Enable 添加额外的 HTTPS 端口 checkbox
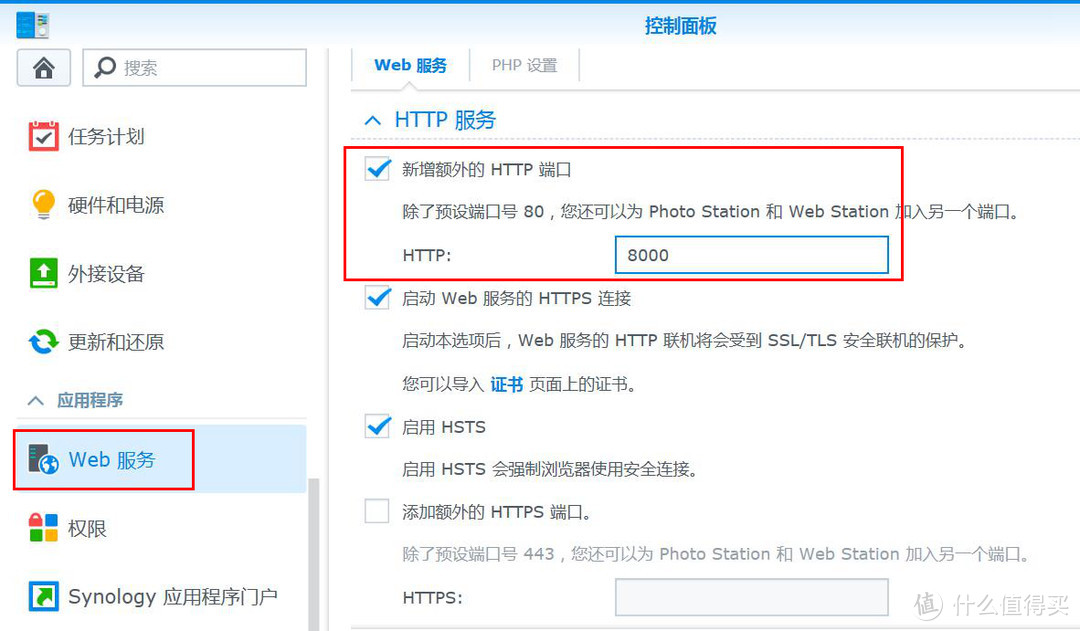Screen dimensions: 1080x631 click(x=377, y=511)
